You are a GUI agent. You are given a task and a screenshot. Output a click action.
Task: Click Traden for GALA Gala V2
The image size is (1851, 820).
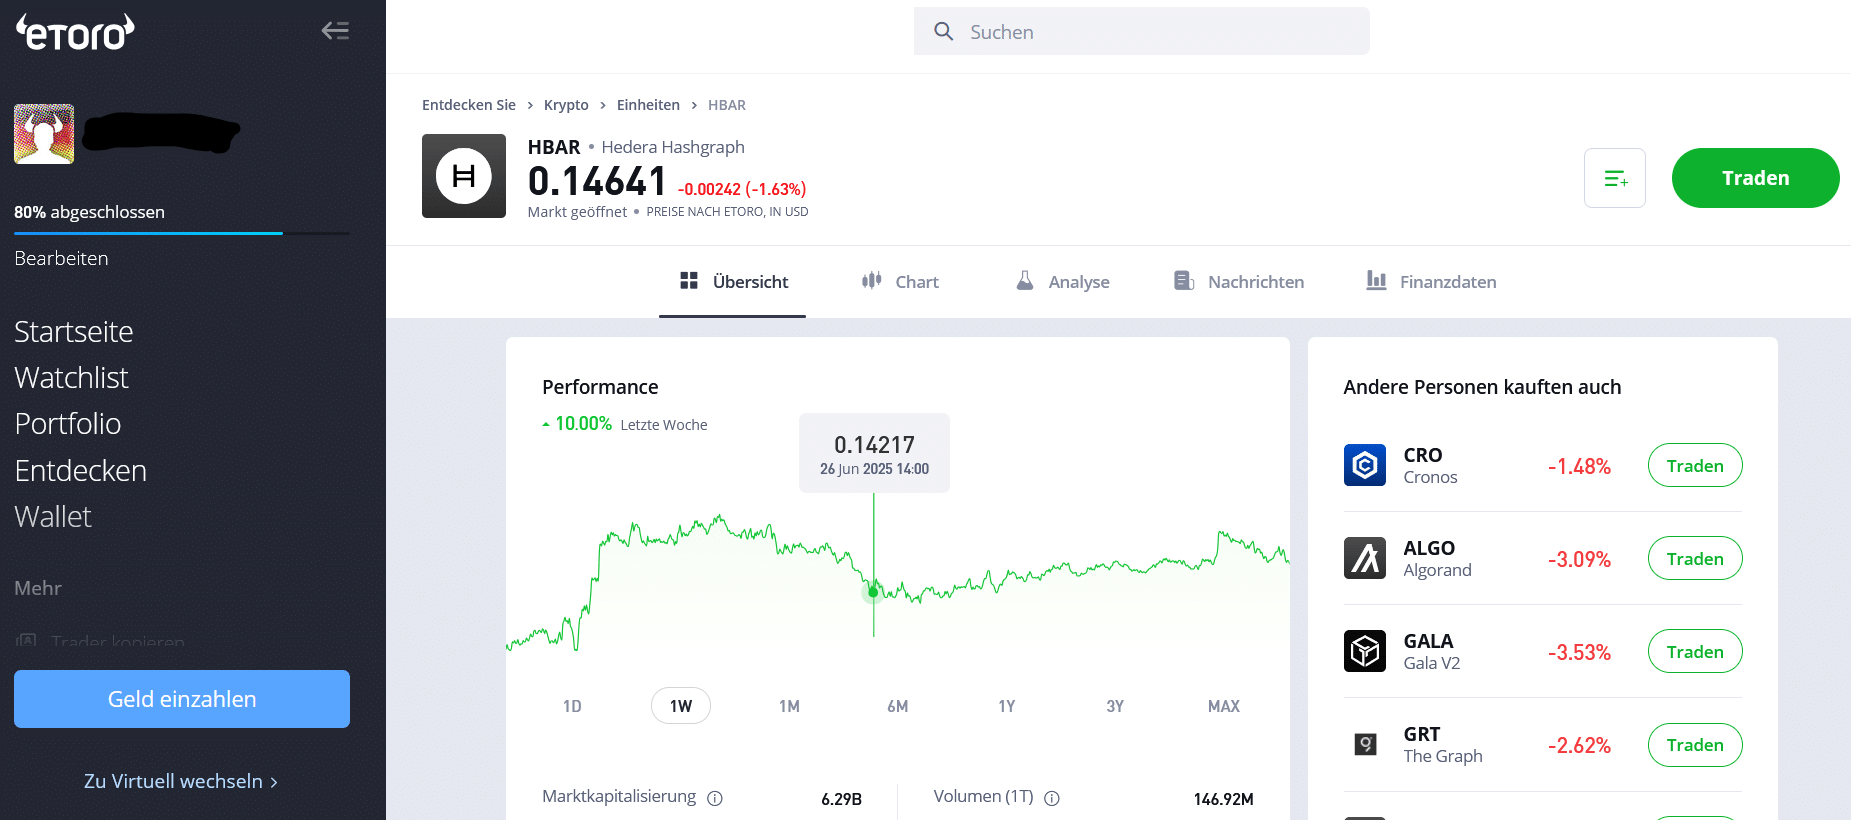1695,651
